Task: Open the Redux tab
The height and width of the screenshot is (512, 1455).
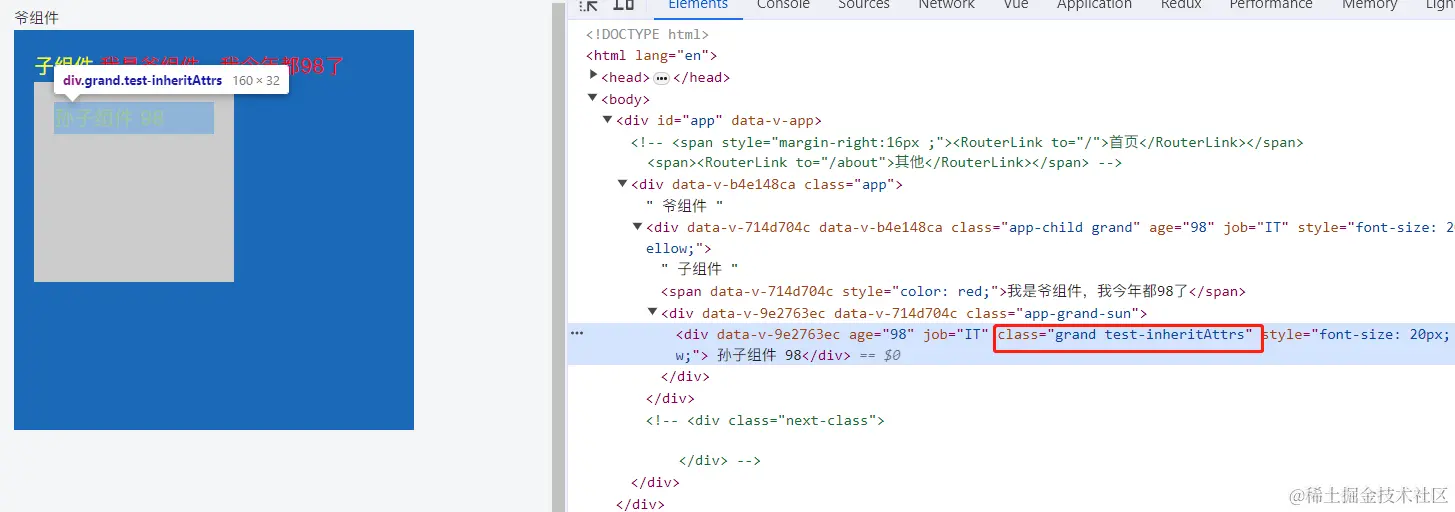Action: click(1181, 6)
